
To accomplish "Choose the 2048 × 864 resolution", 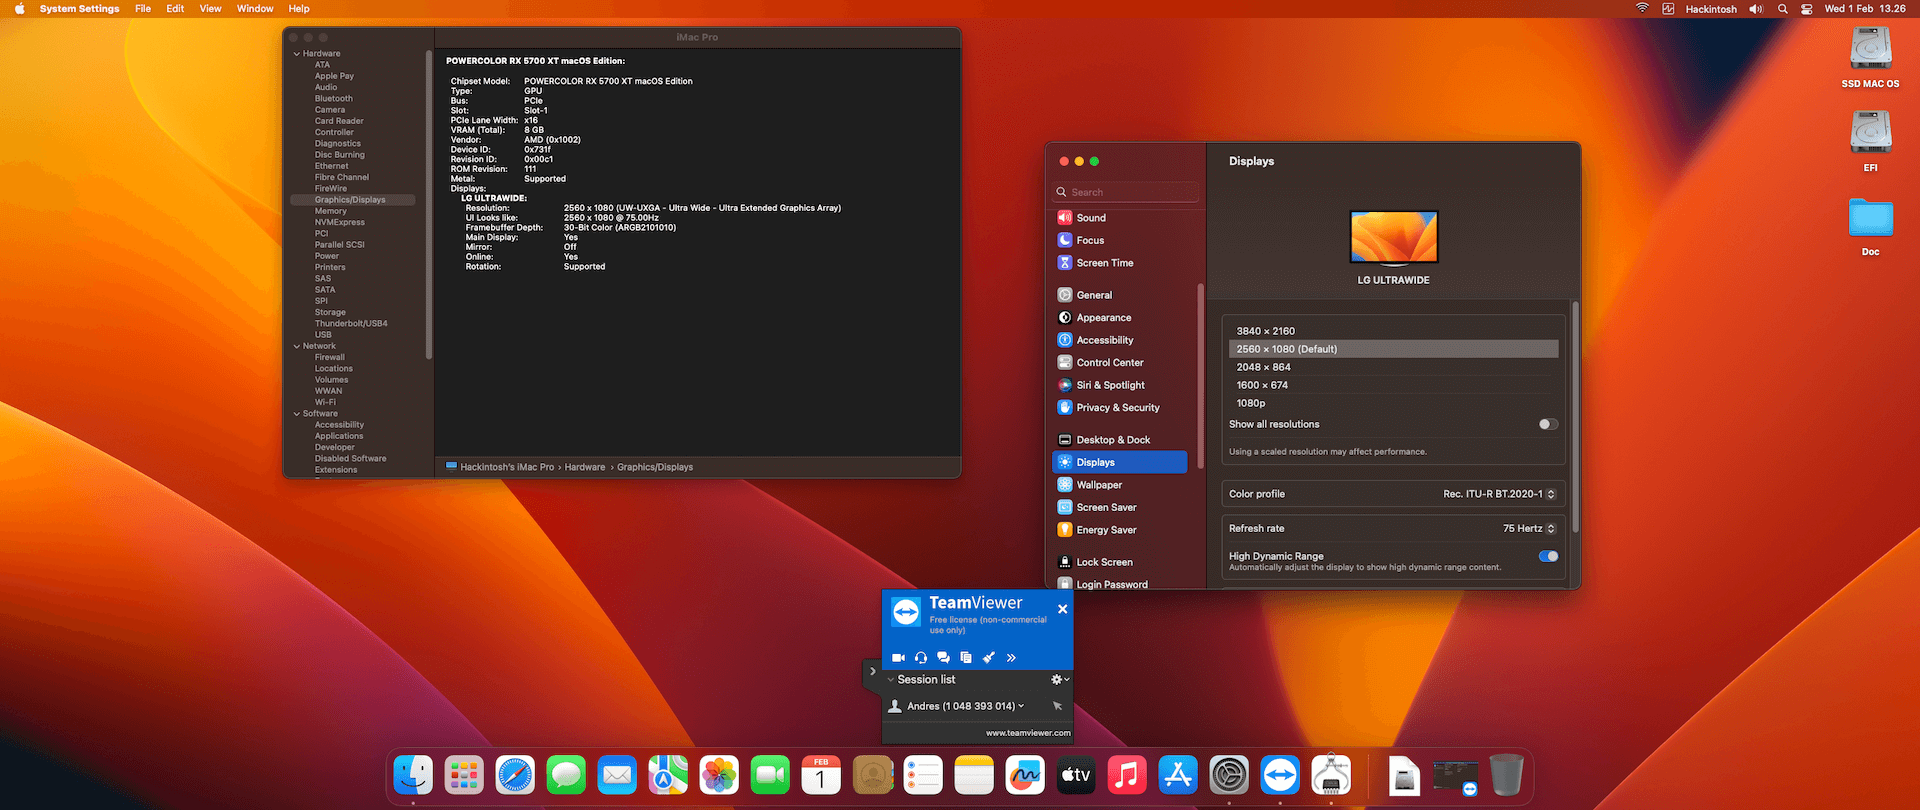I will [1393, 367].
